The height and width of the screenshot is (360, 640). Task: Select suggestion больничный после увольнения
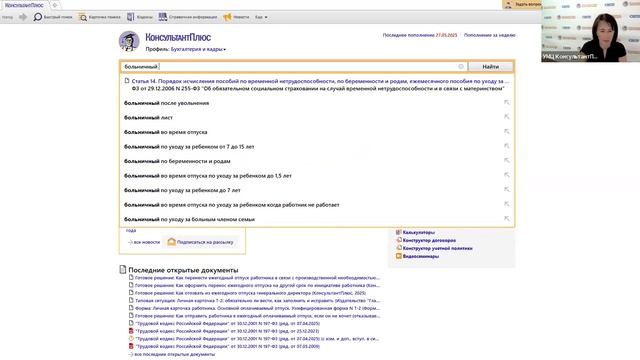(167, 103)
